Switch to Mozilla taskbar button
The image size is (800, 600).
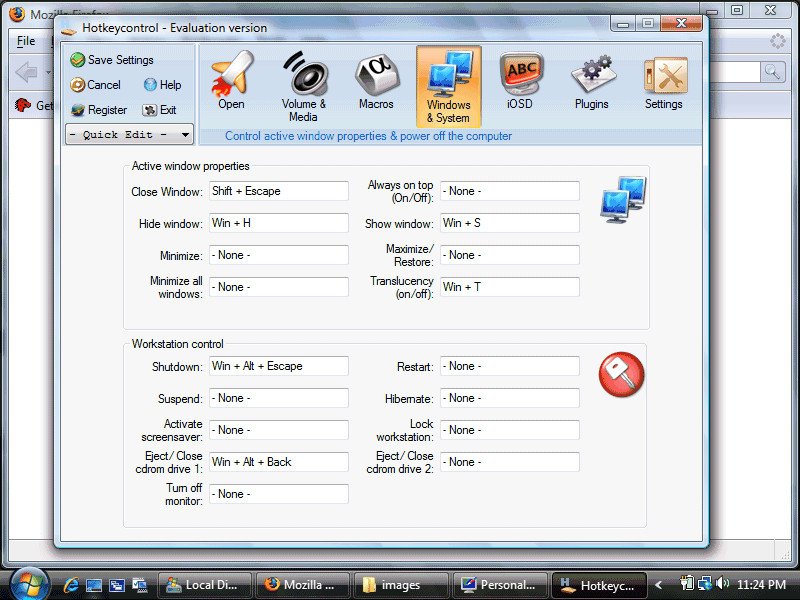click(x=303, y=585)
